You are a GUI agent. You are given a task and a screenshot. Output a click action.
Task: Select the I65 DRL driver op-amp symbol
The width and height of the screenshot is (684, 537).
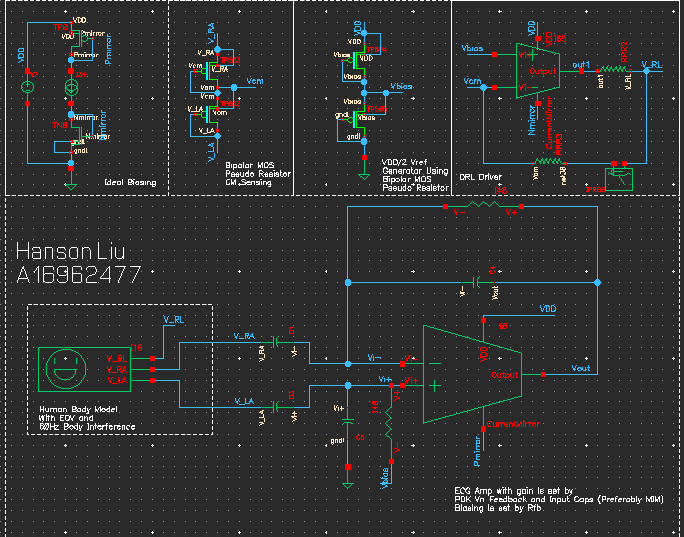coord(537,71)
